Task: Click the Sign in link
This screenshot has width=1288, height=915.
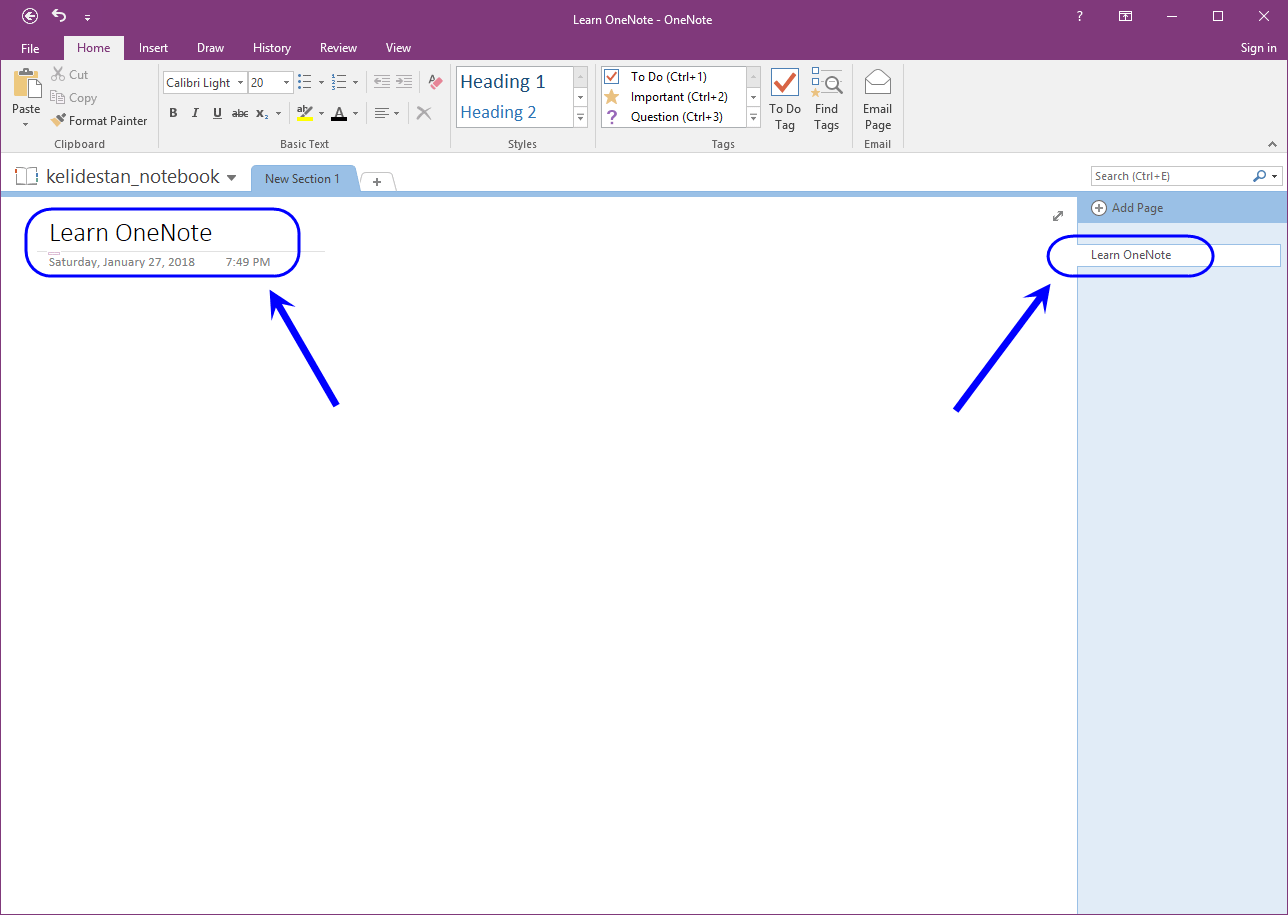Action: (x=1258, y=48)
